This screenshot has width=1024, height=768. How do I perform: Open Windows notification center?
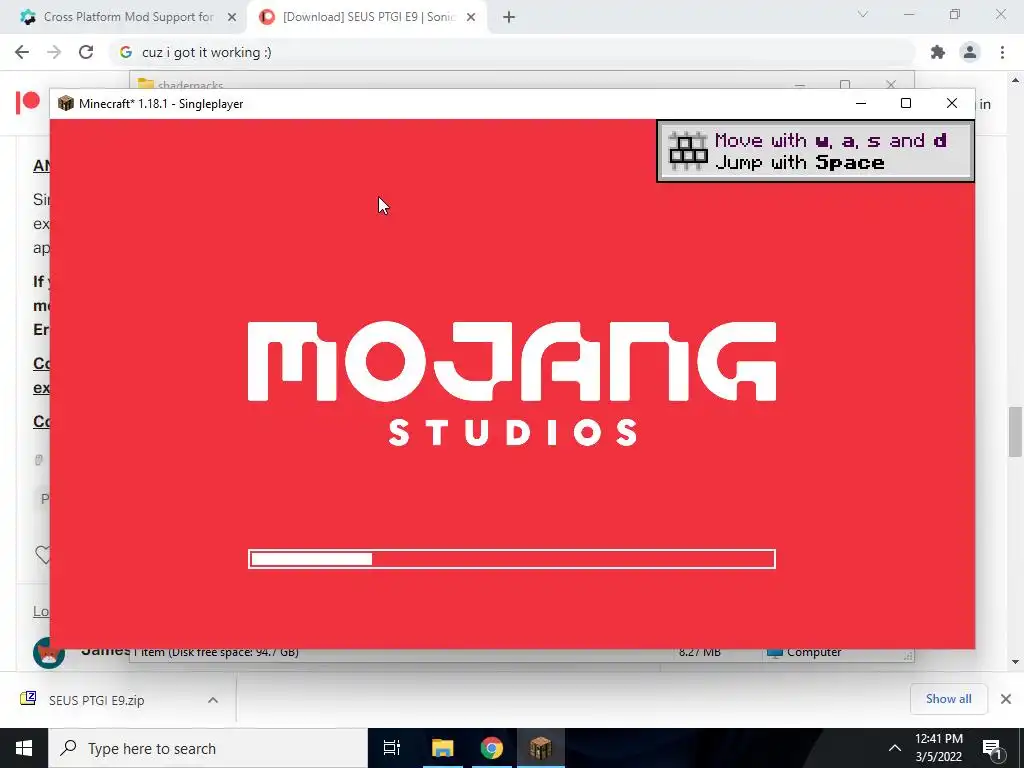(992, 748)
